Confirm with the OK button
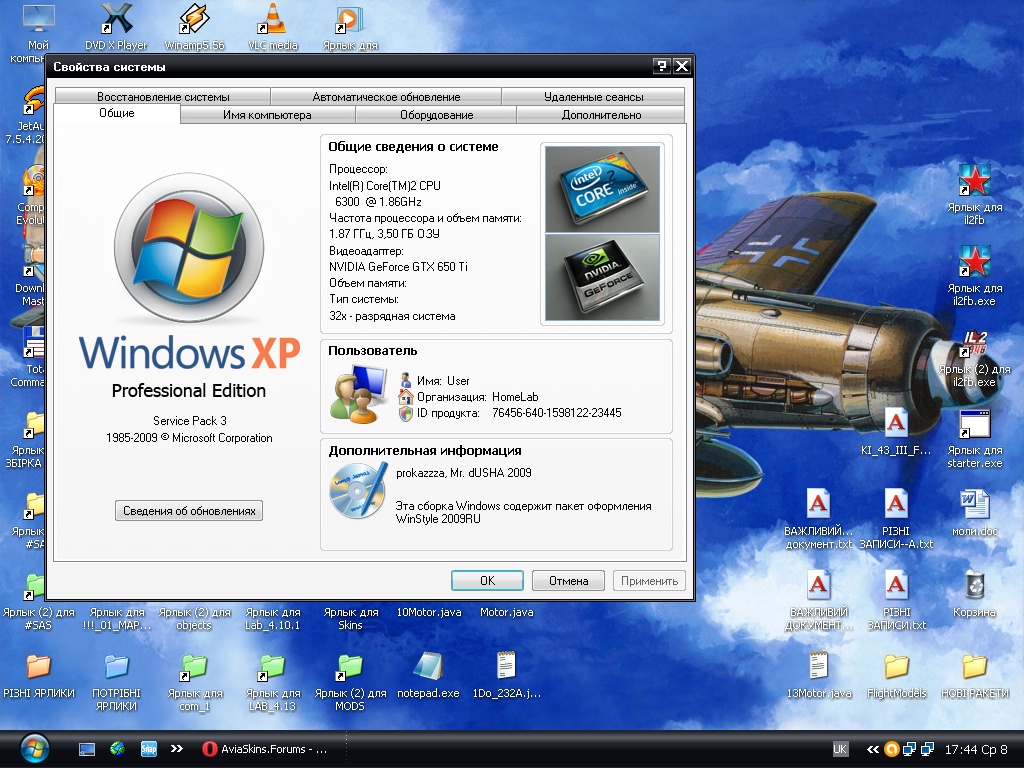 point(487,581)
